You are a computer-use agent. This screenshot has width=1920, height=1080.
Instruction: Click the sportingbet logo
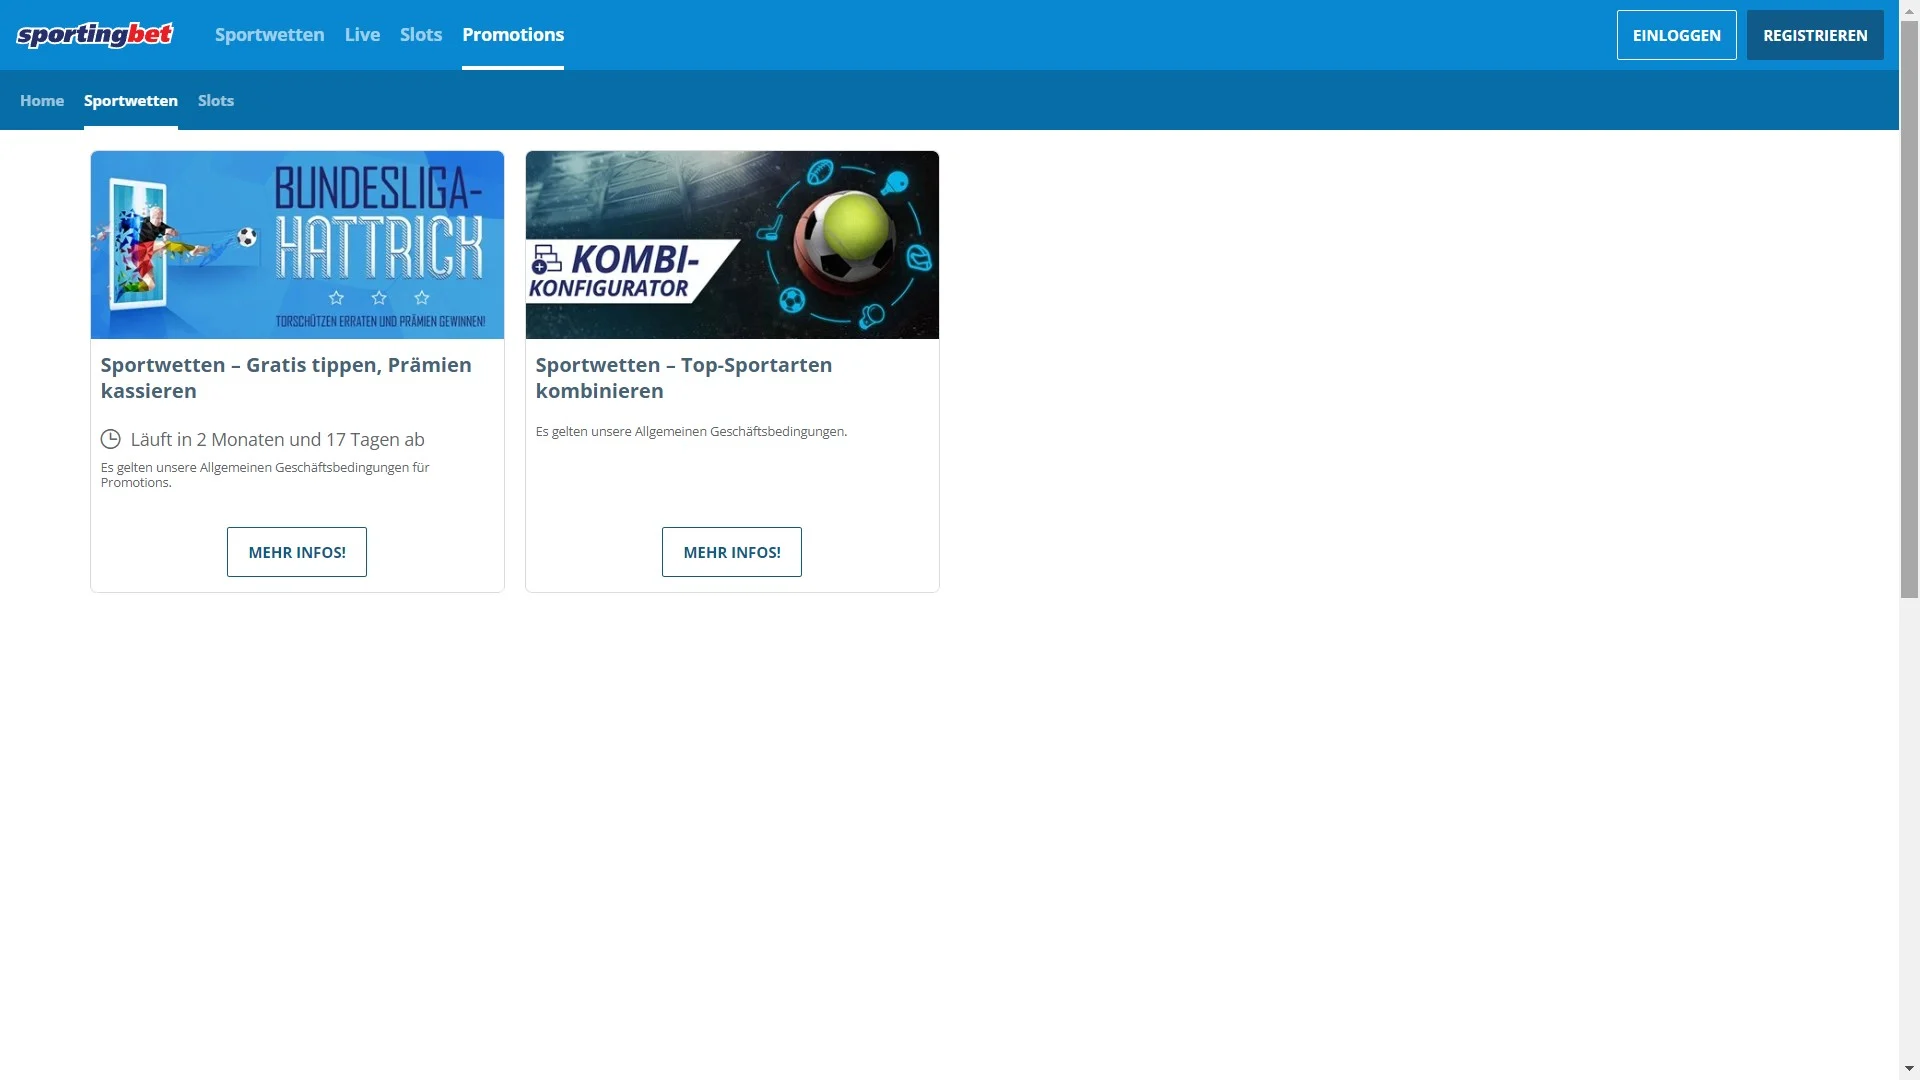[95, 35]
